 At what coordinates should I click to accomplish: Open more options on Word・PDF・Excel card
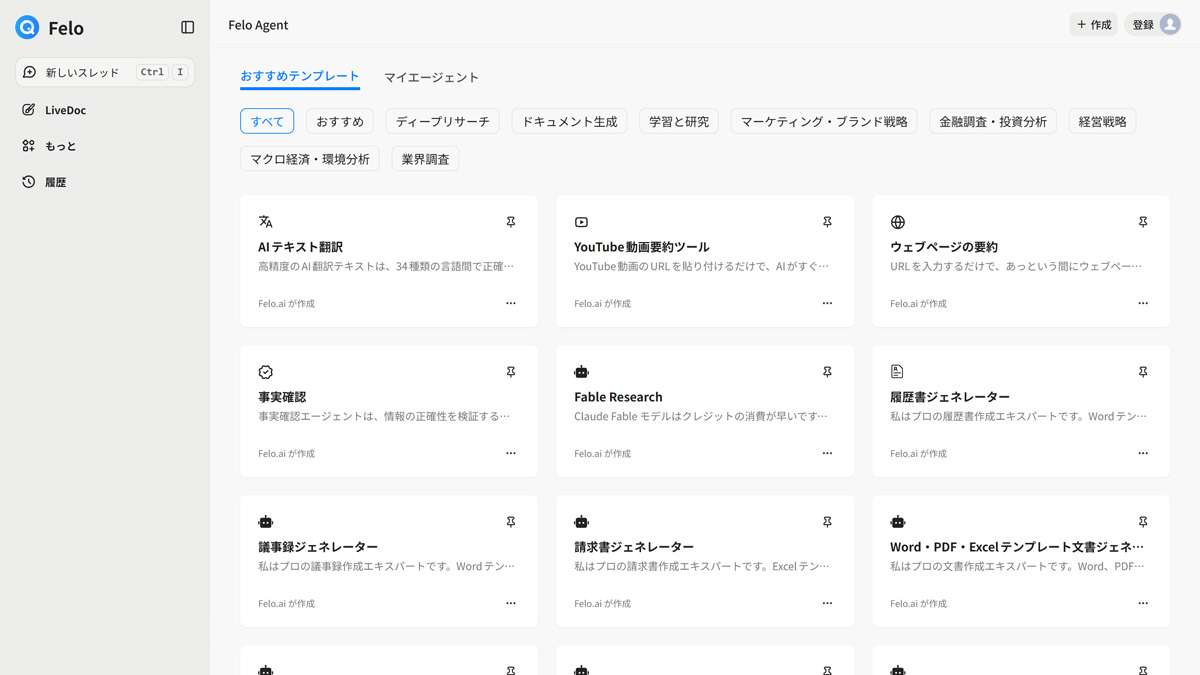point(1143,603)
